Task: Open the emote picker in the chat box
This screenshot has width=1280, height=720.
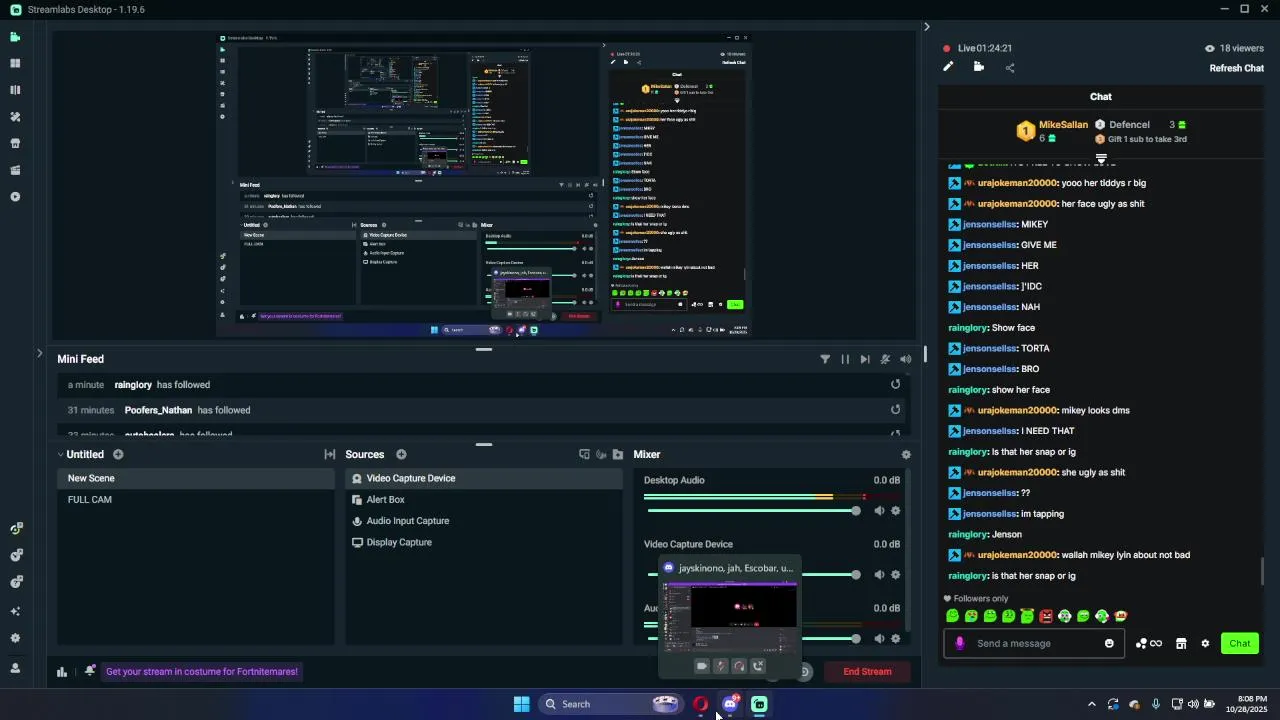Action: (x=1109, y=643)
